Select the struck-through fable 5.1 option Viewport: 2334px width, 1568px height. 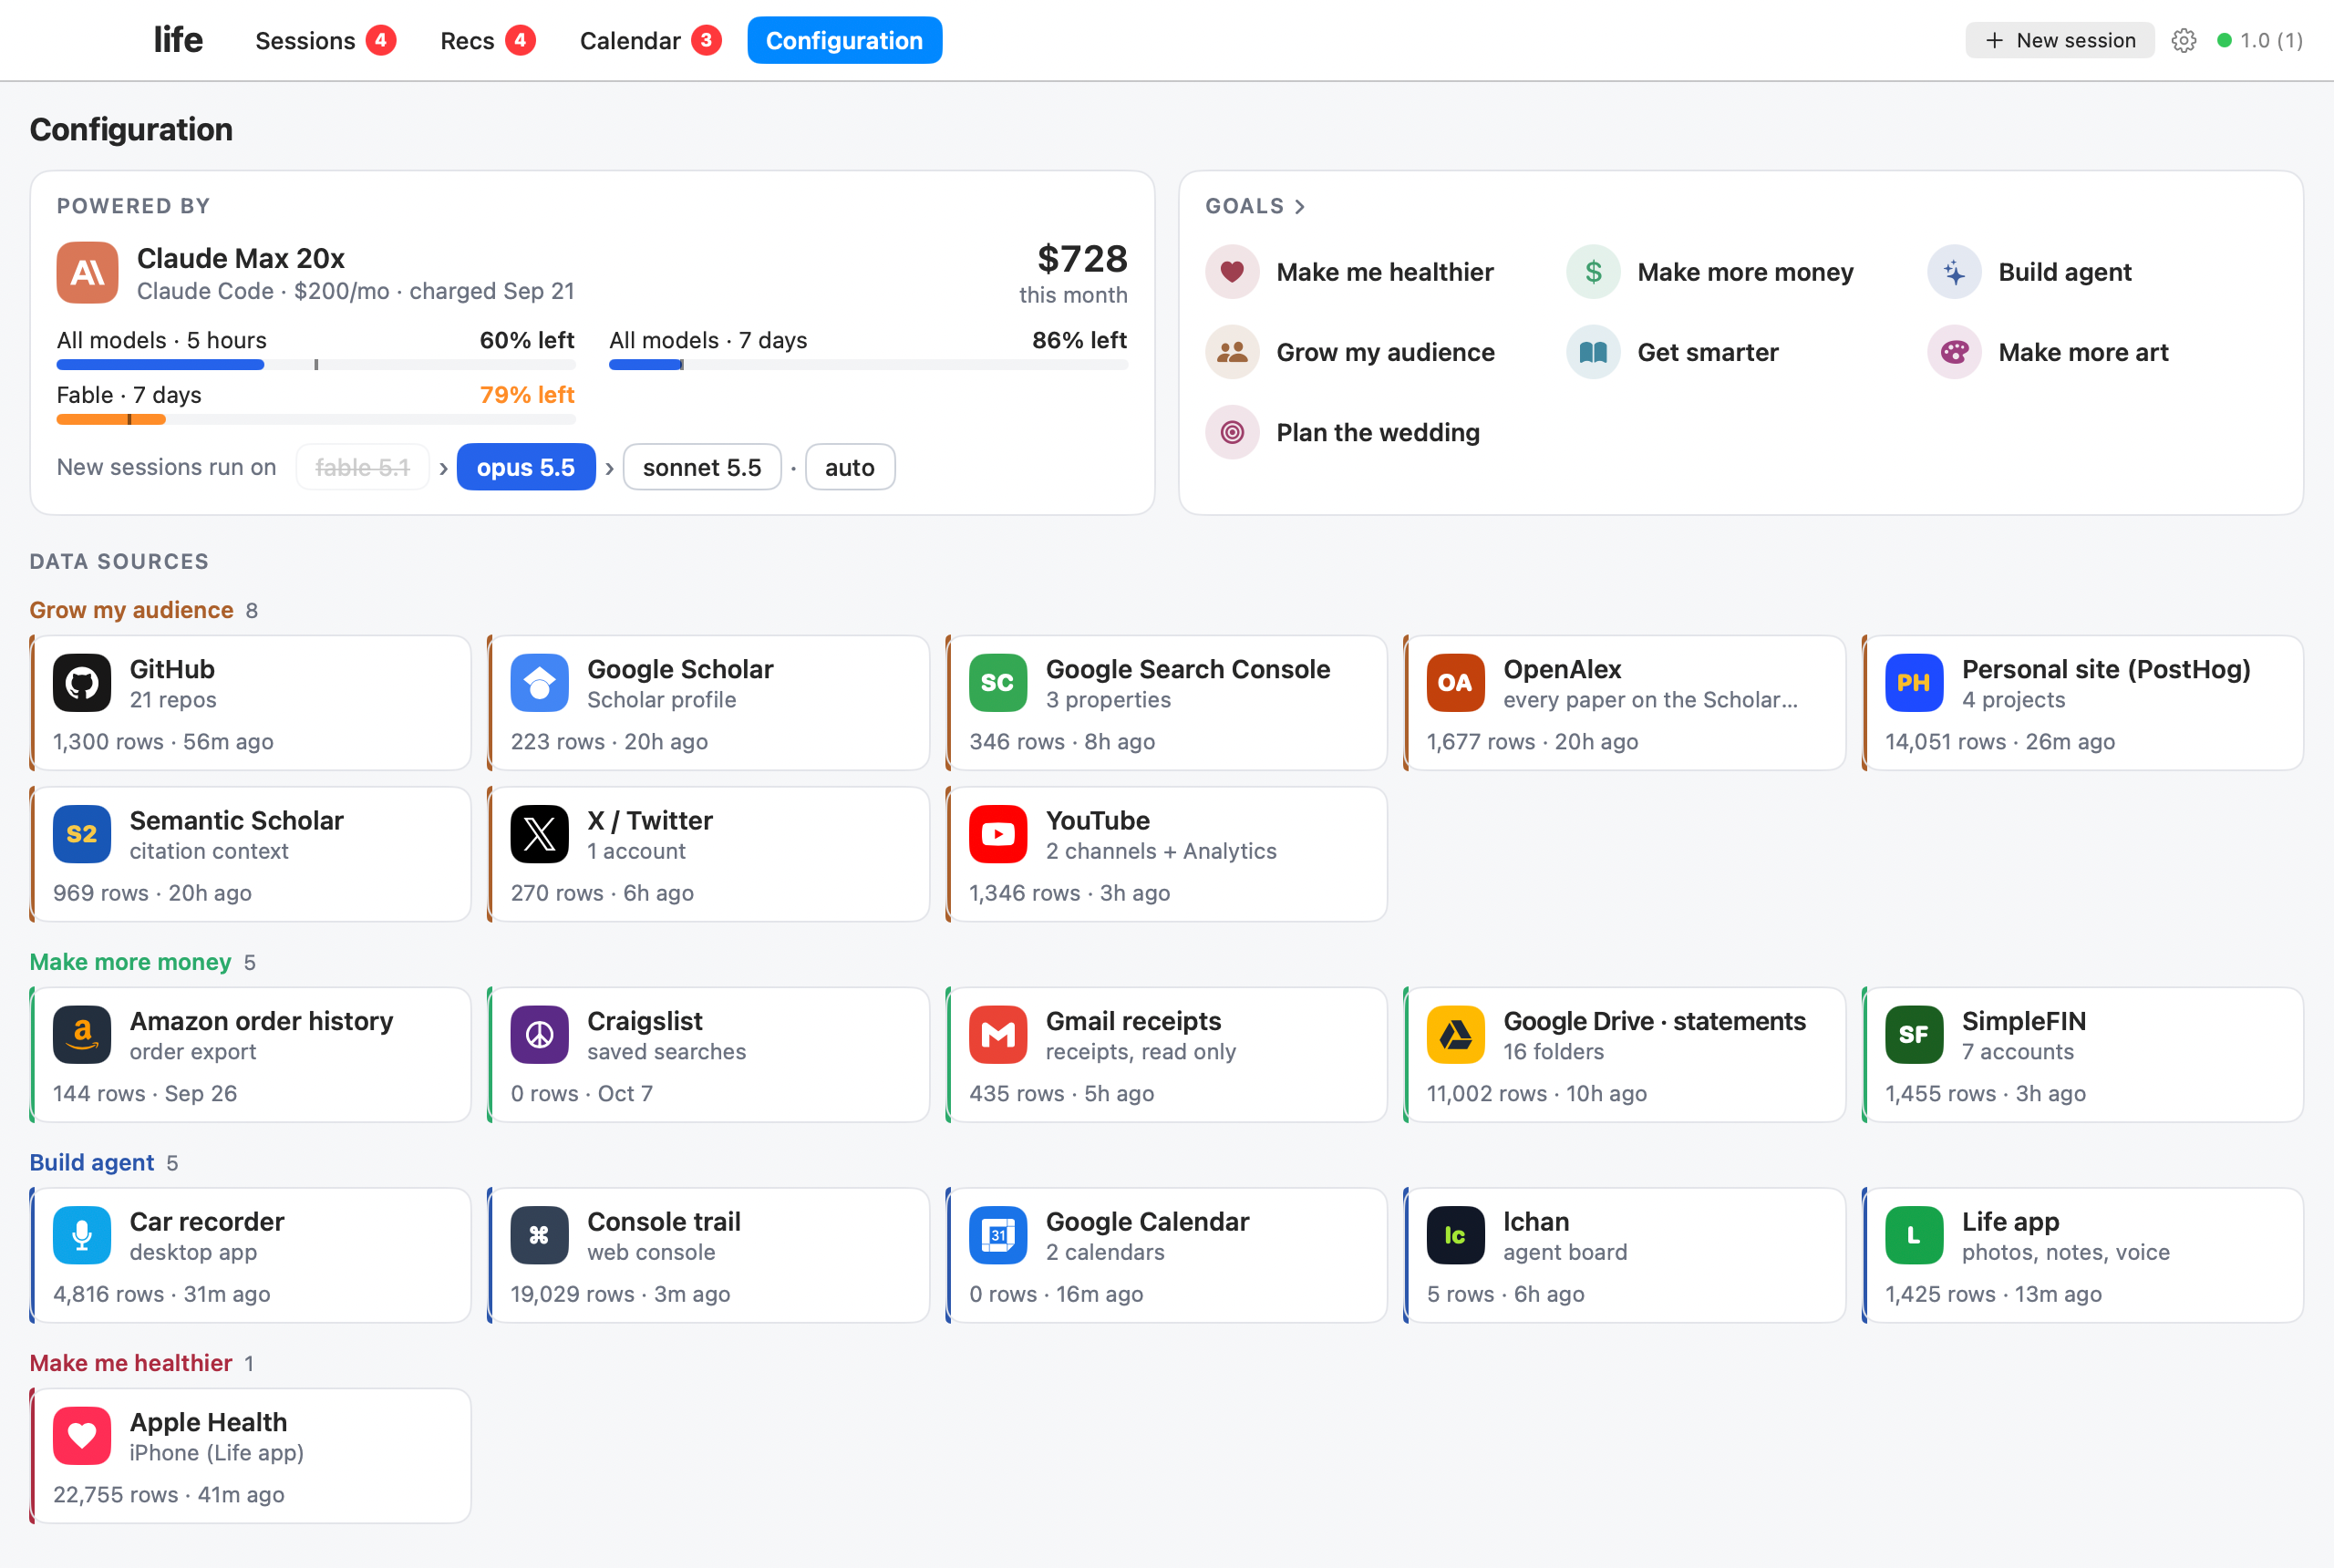point(362,467)
